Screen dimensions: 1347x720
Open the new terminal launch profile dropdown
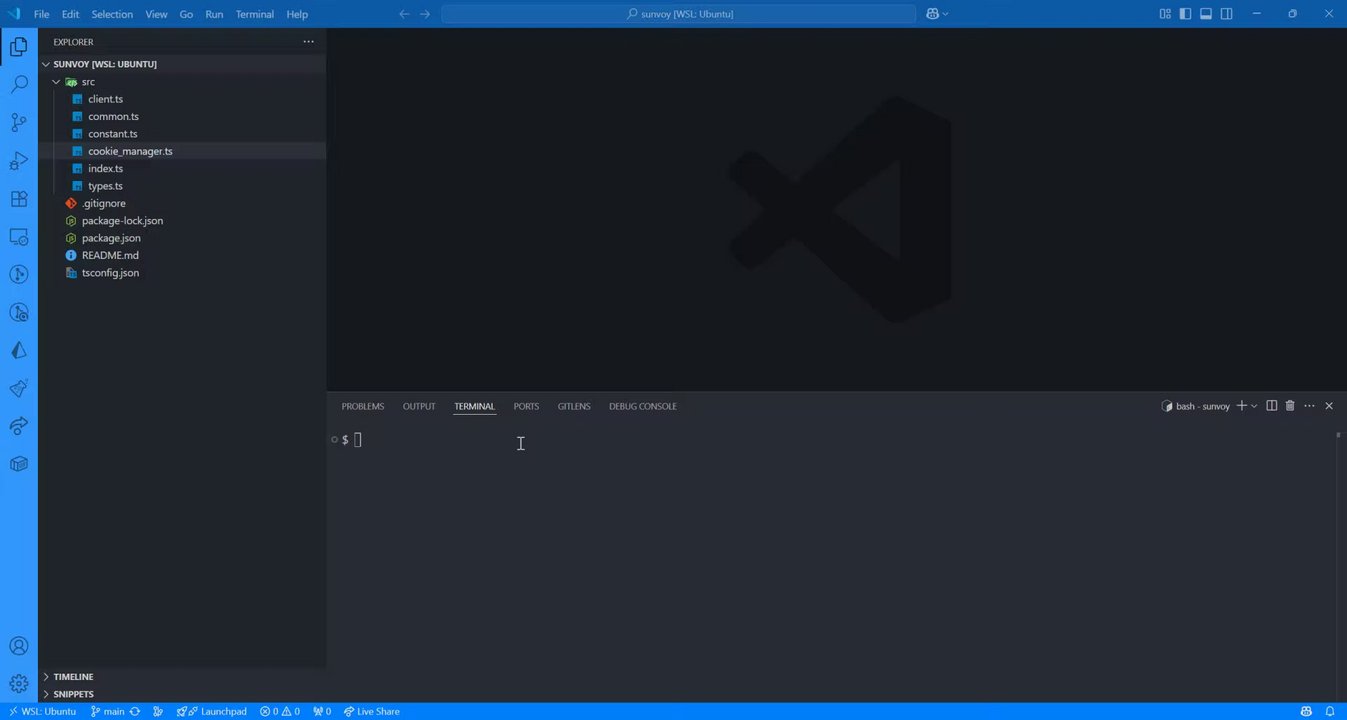coord(1254,406)
